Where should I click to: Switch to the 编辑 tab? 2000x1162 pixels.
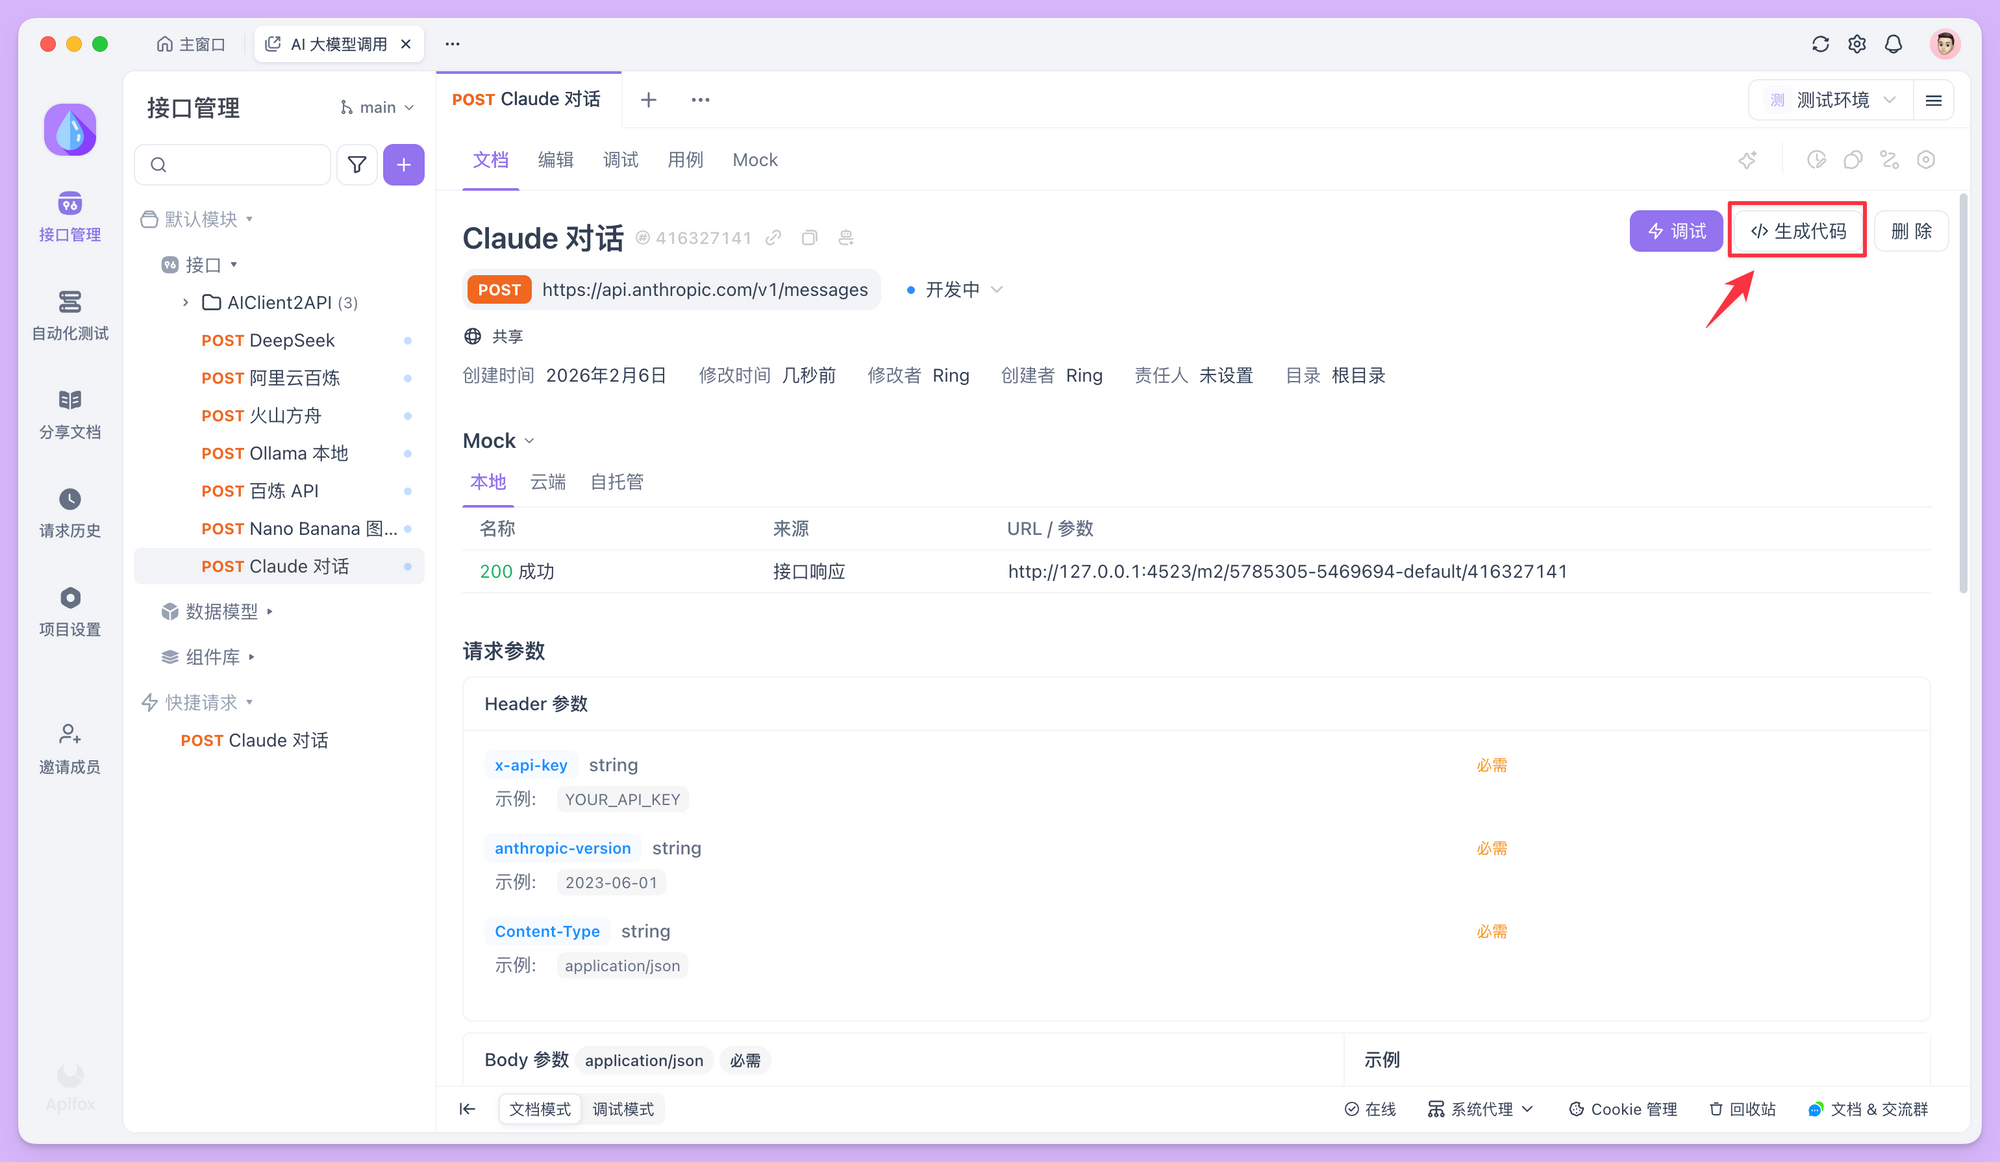[555, 160]
